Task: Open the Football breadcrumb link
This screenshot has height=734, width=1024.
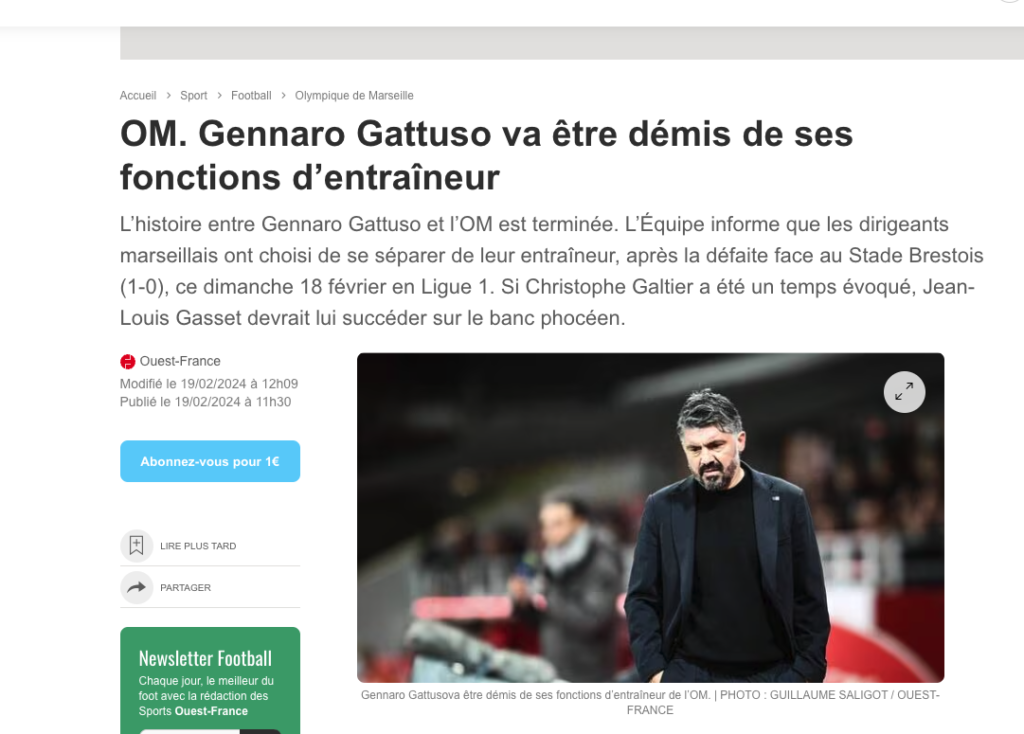Action: tap(251, 95)
